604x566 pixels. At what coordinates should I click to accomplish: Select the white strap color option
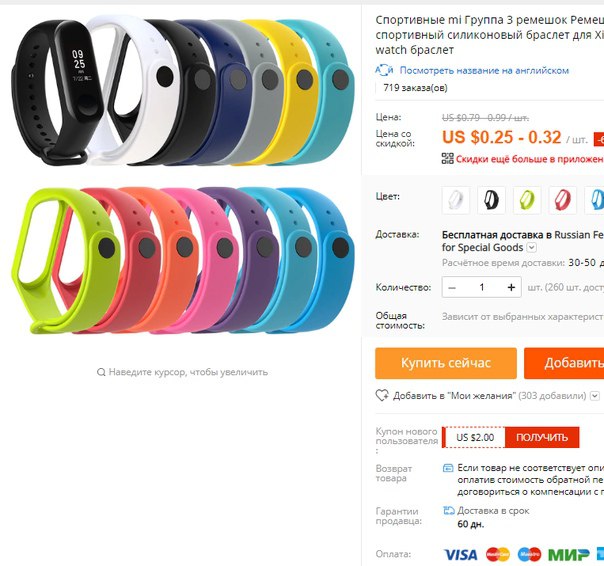(x=456, y=200)
